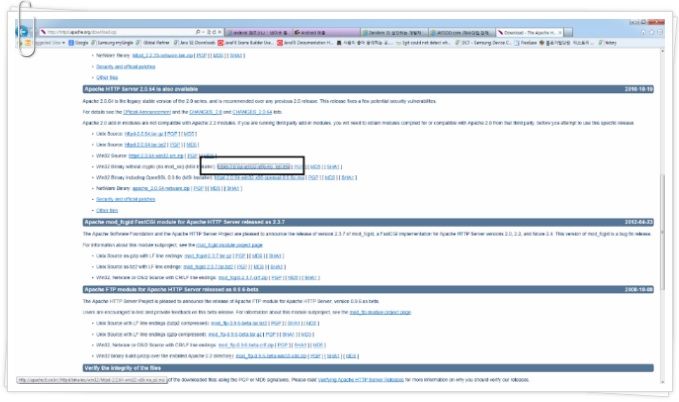Open the CHANGES_2.0.64 link
Viewport: 679px width, 402px height.
(252, 112)
